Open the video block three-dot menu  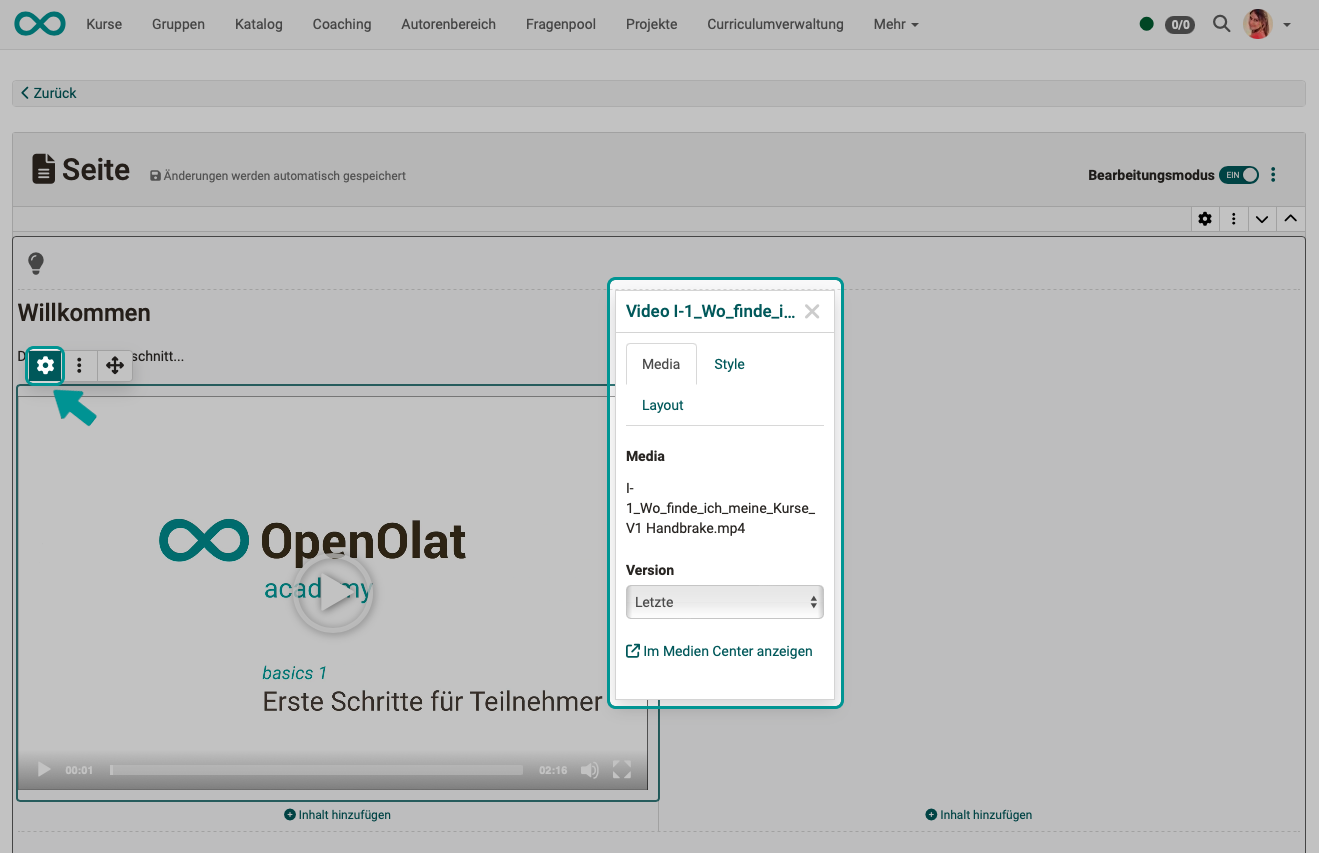(x=80, y=366)
